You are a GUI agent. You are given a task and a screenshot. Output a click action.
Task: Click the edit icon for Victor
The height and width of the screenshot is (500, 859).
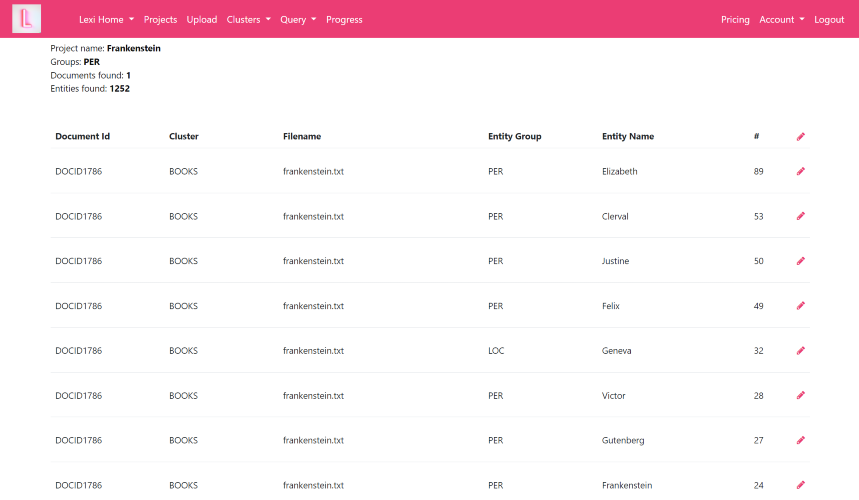[x=800, y=396]
